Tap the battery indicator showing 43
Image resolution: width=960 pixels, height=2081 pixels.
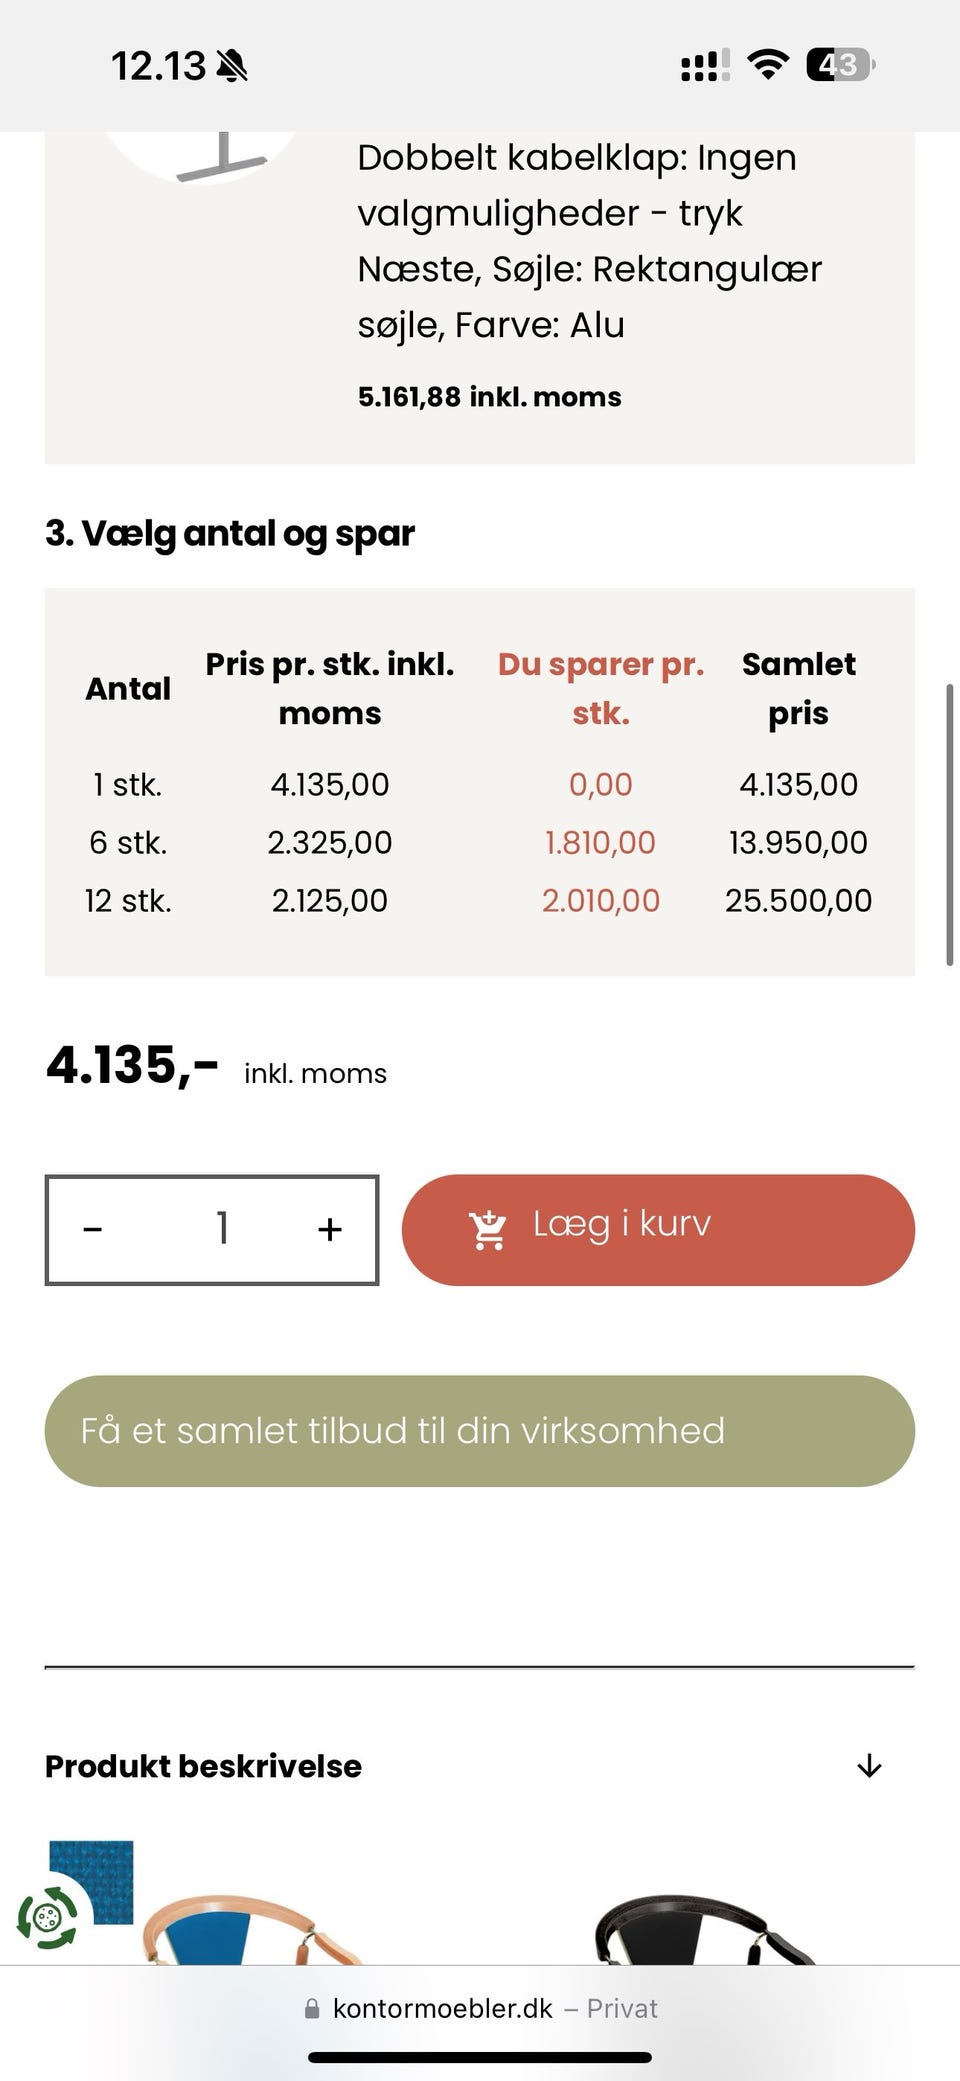(x=840, y=66)
